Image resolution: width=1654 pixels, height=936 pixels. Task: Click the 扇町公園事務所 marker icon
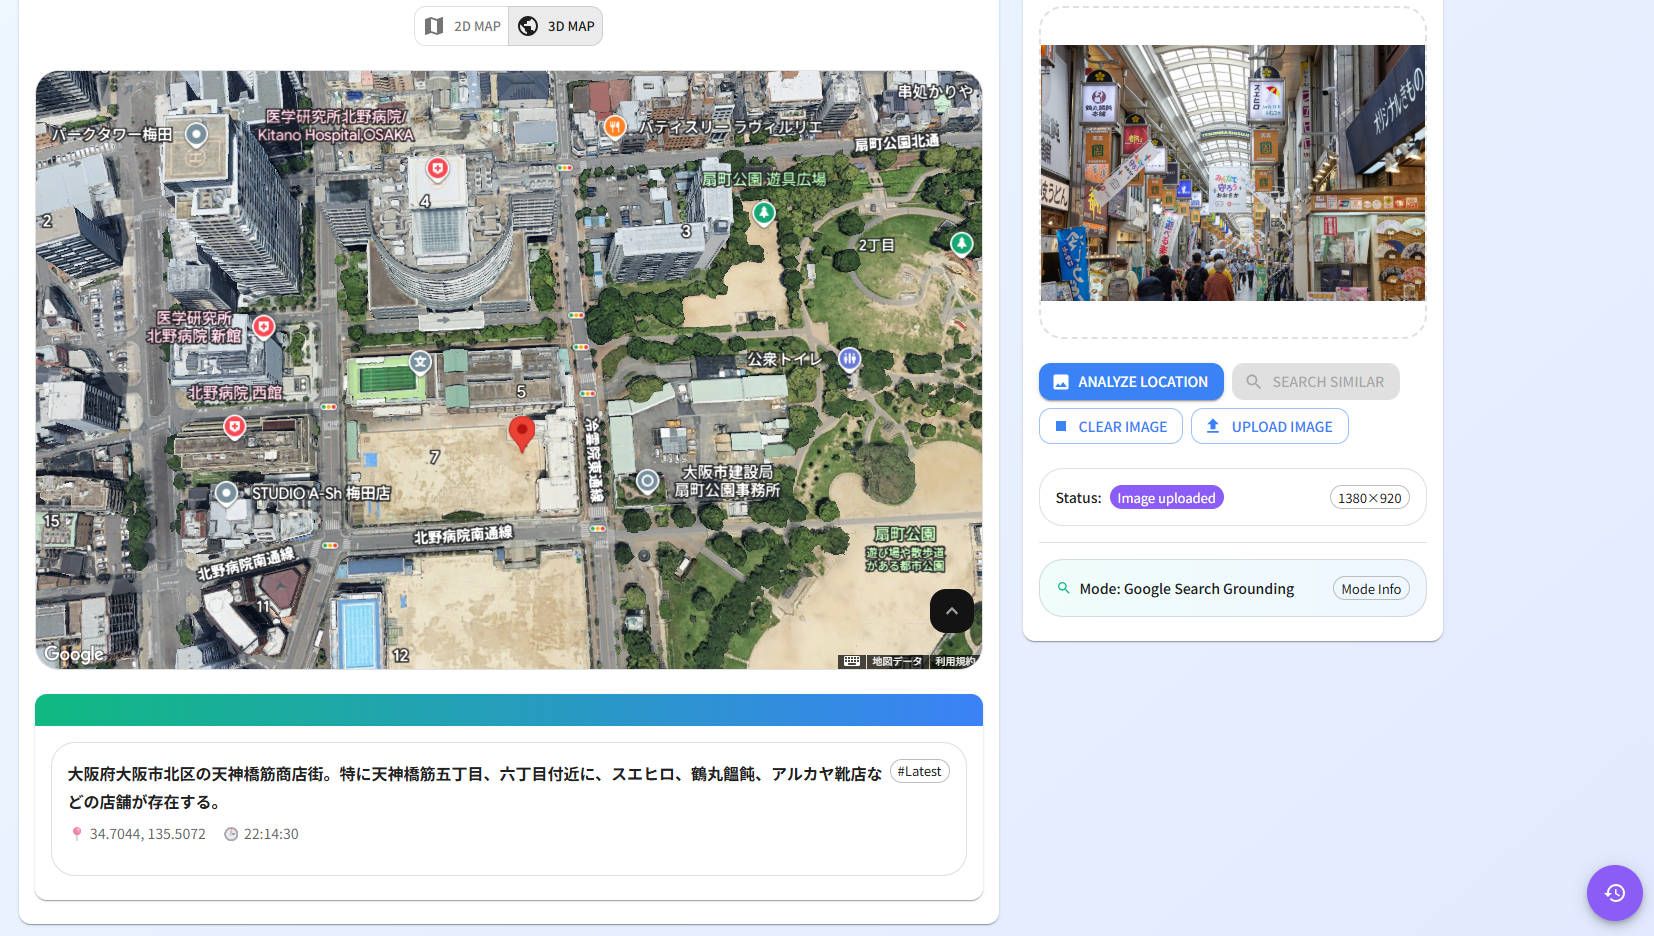pos(648,482)
